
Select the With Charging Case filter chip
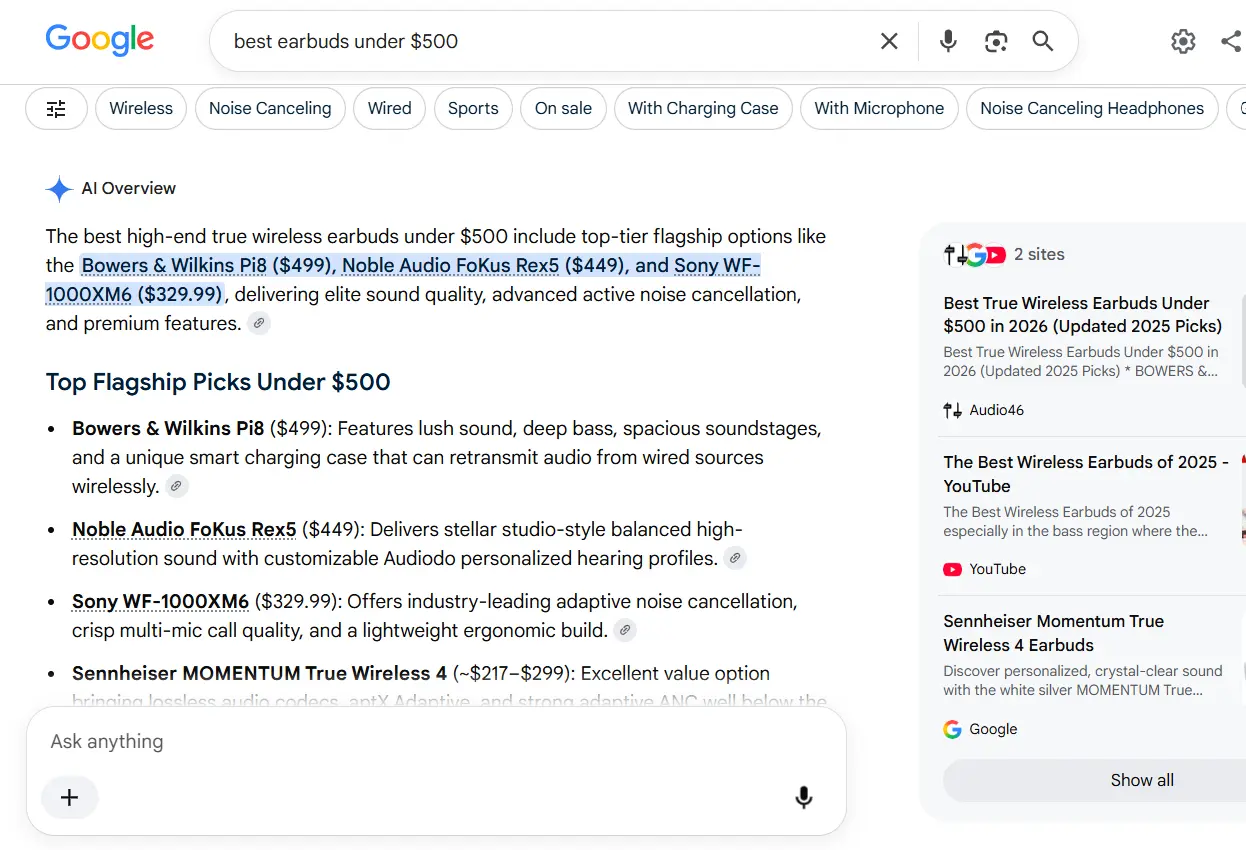(703, 109)
